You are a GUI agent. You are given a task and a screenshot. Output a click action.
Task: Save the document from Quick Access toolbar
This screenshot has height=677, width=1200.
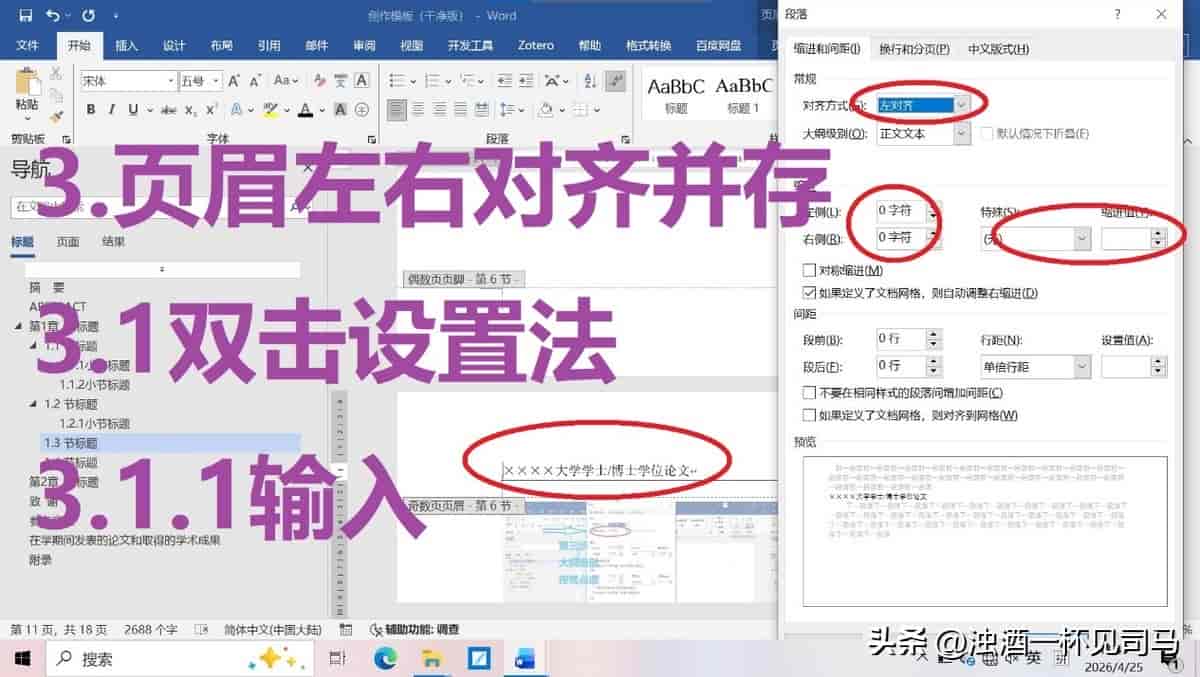(25, 15)
